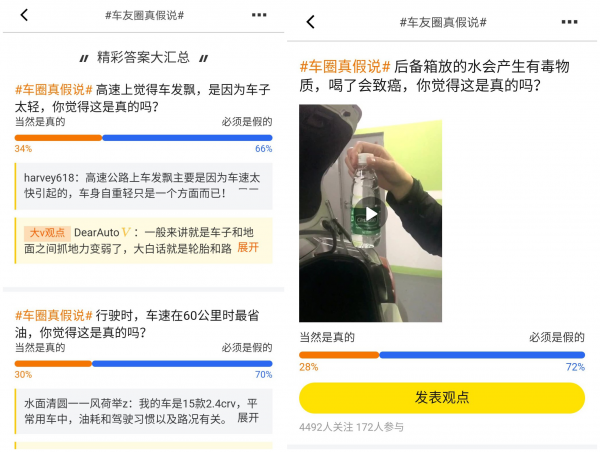Tap back arrow on left screen
Image resolution: width=600 pixels, height=452 pixels.
pyautogui.click(x=24, y=15)
